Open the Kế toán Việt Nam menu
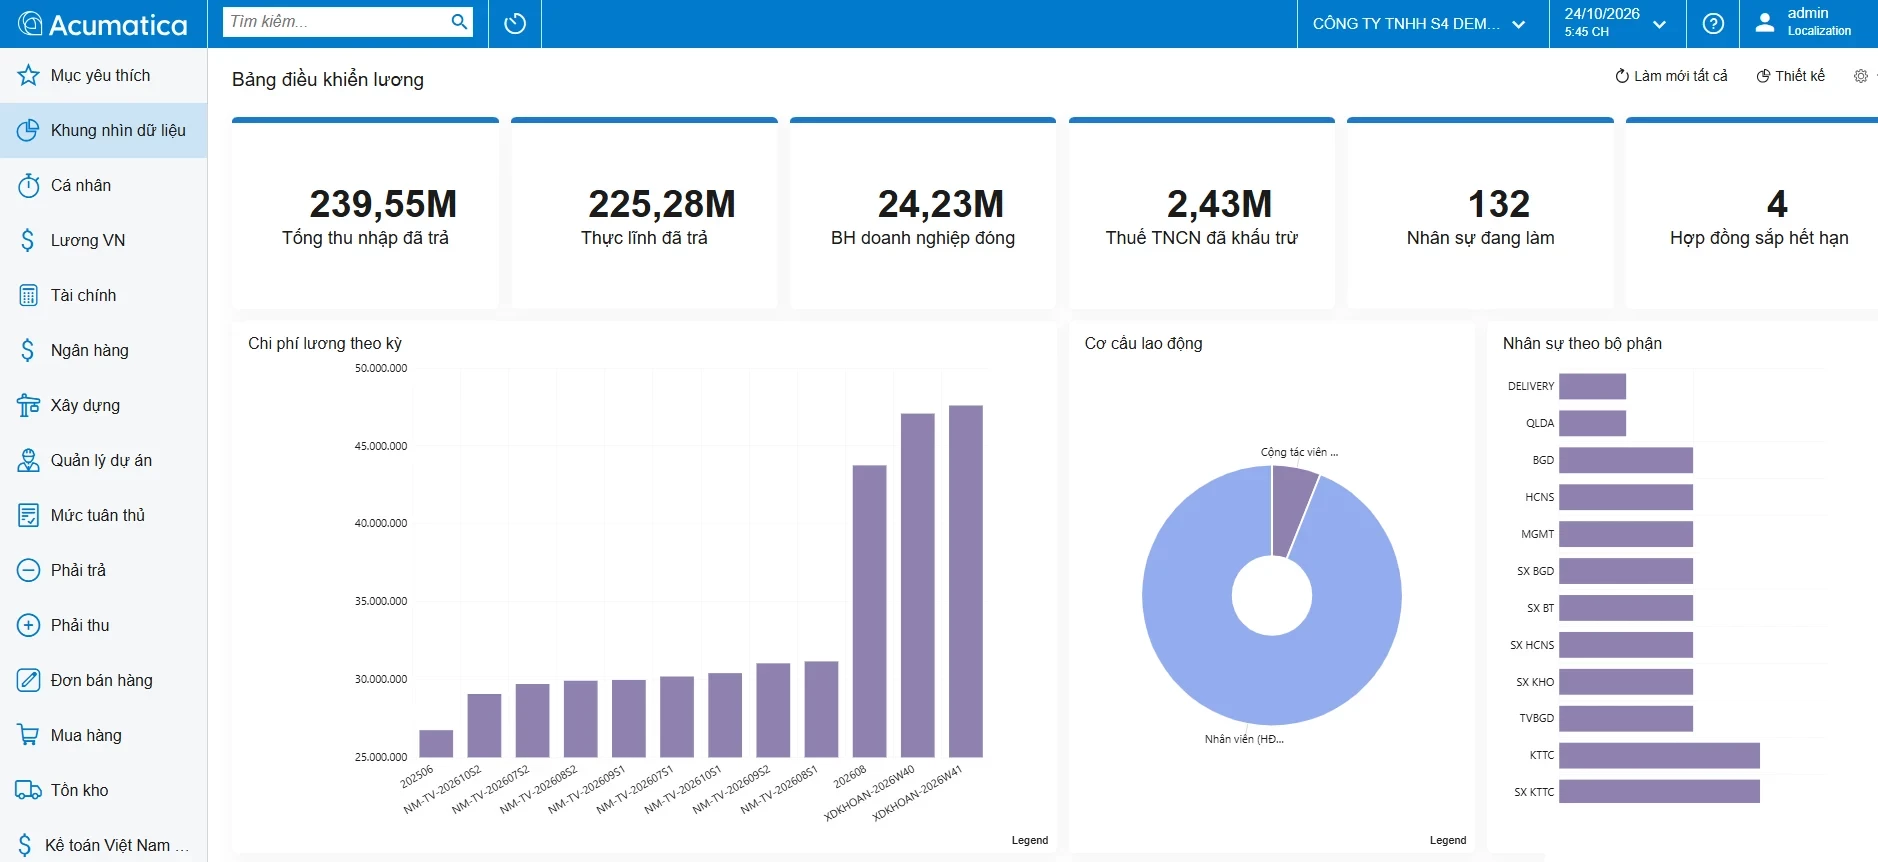The width and height of the screenshot is (1878, 862). [x=103, y=845]
